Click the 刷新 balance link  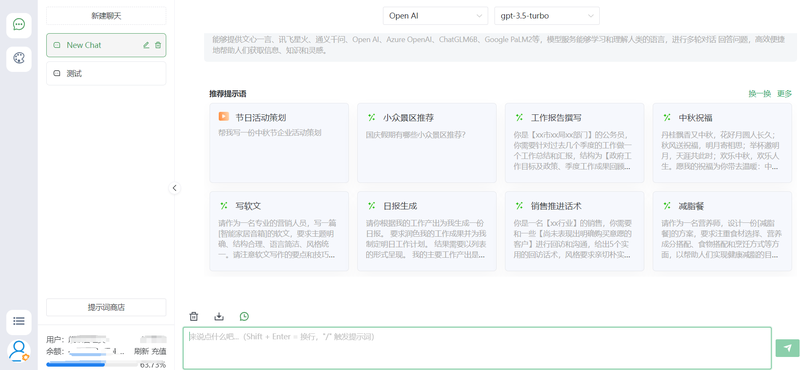click(141, 351)
